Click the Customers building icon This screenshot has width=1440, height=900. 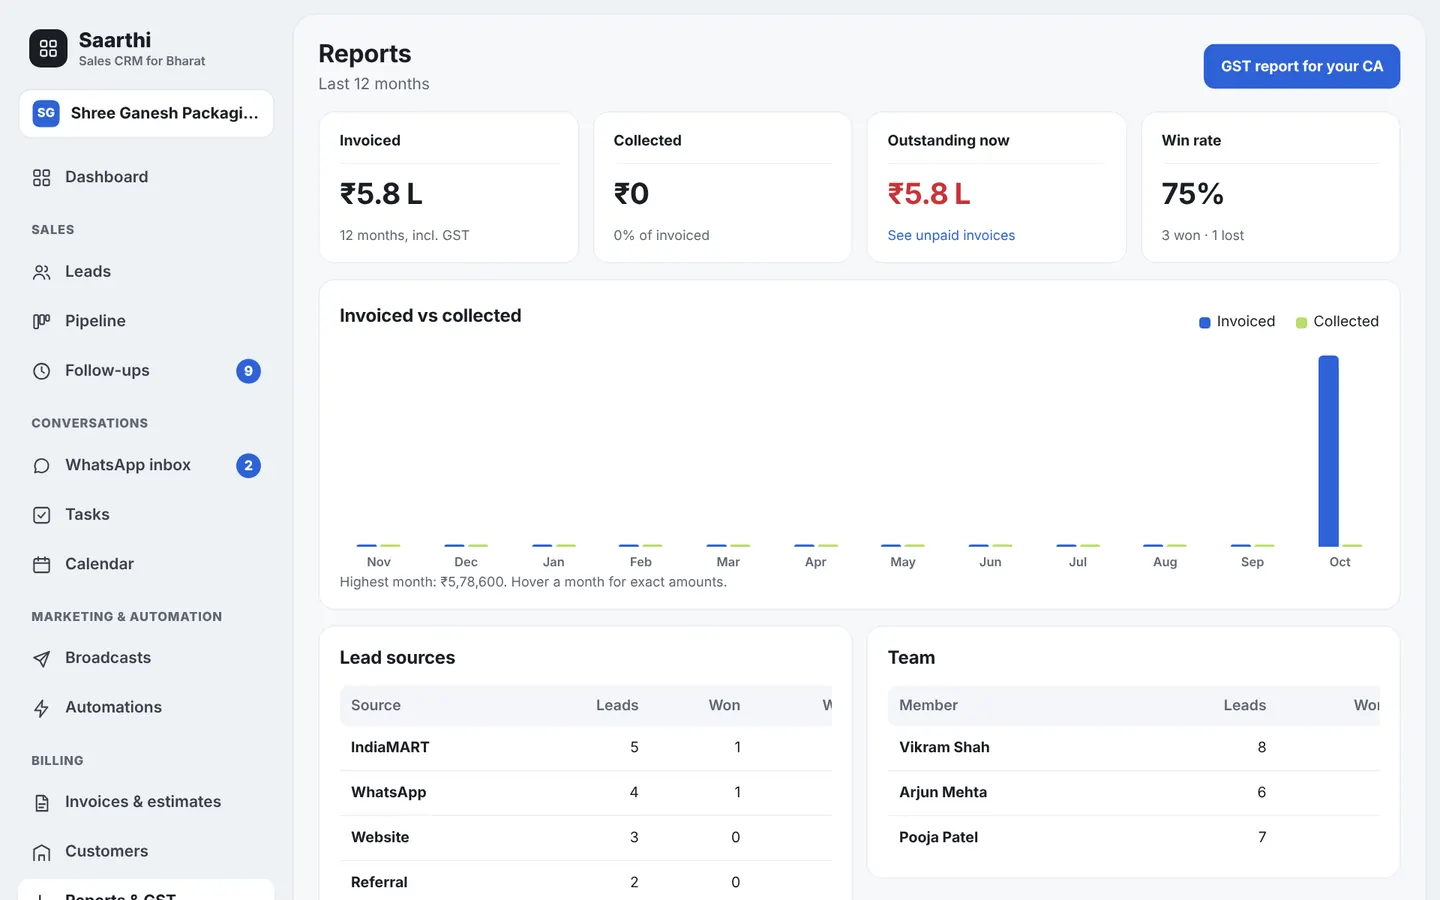coord(41,852)
